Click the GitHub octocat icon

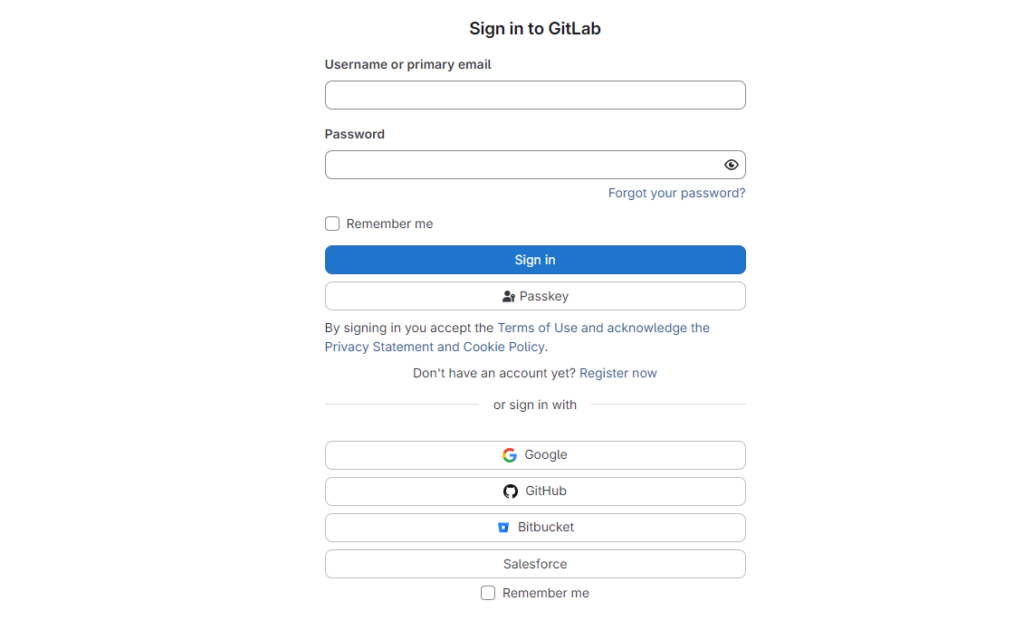point(511,491)
